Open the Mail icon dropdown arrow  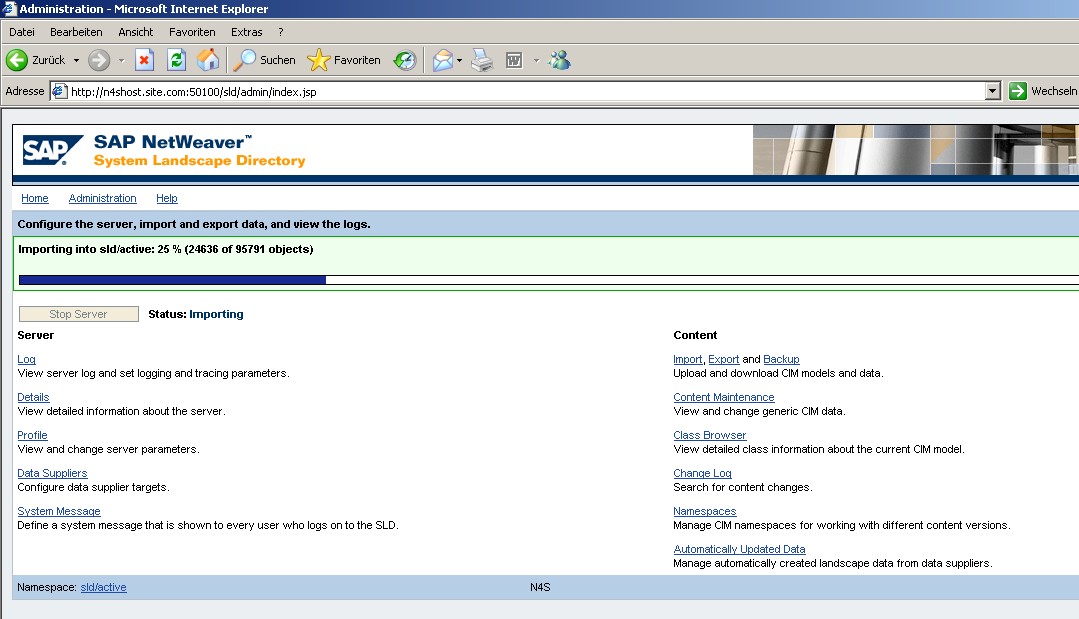click(460, 60)
